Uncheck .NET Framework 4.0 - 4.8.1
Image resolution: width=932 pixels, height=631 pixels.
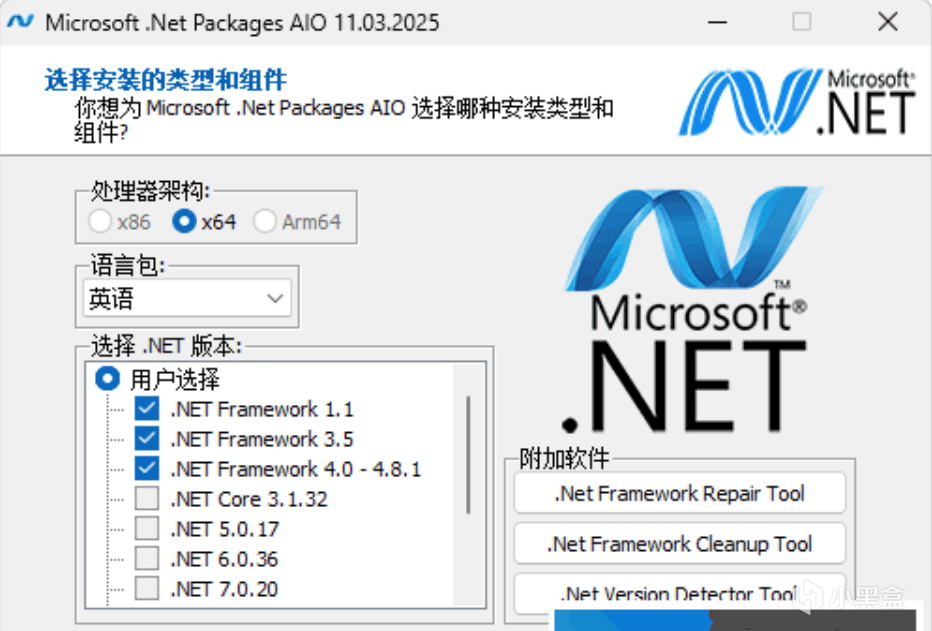147,469
